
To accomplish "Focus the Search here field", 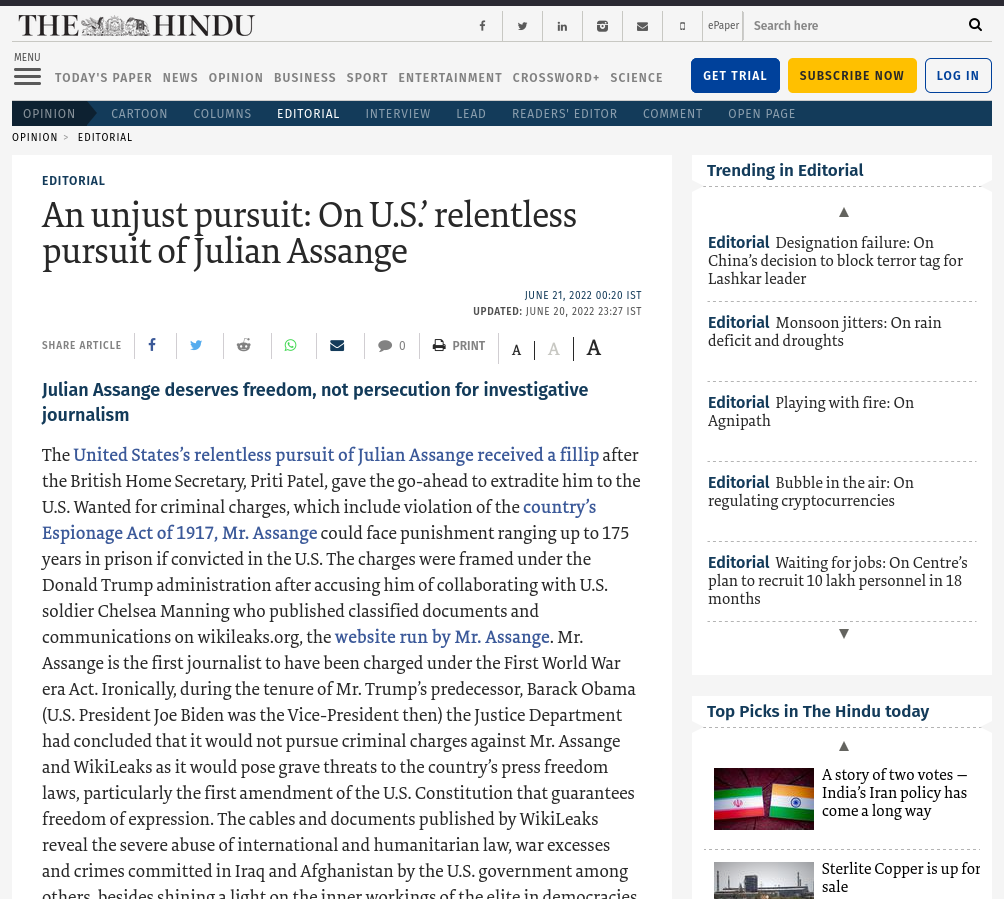I will click(x=855, y=26).
